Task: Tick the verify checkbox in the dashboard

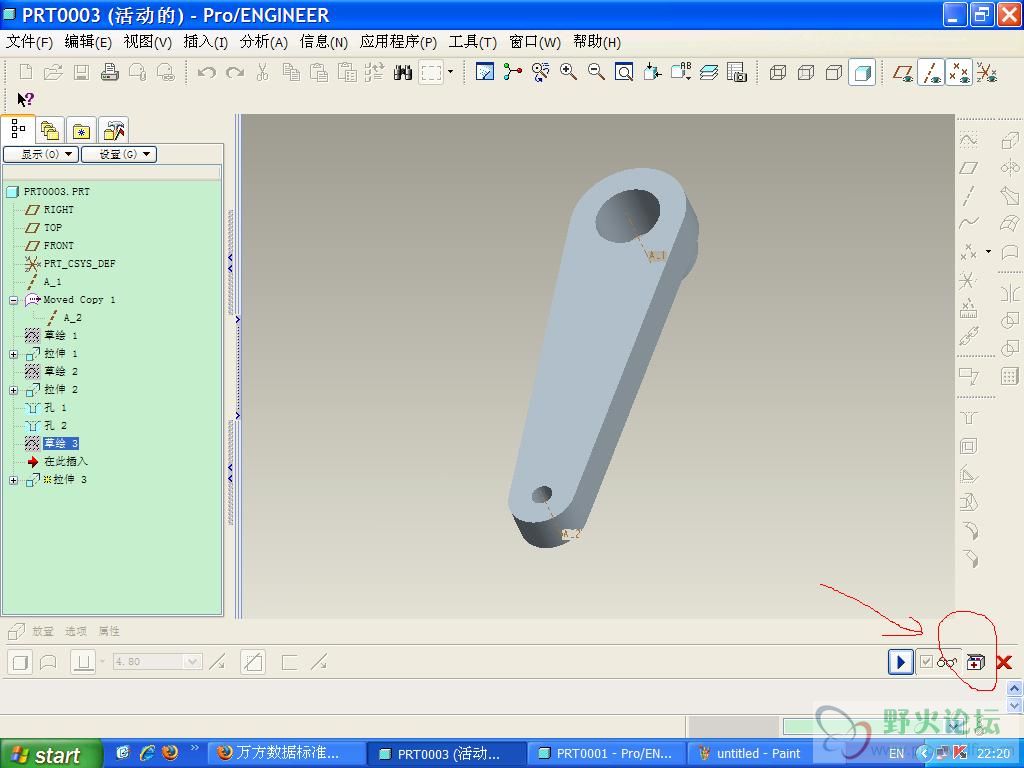Action: 926,662
